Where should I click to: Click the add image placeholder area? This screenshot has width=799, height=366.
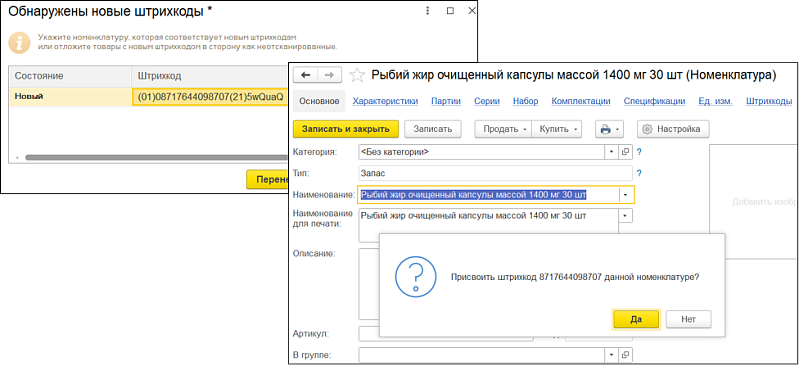(754, 201)
